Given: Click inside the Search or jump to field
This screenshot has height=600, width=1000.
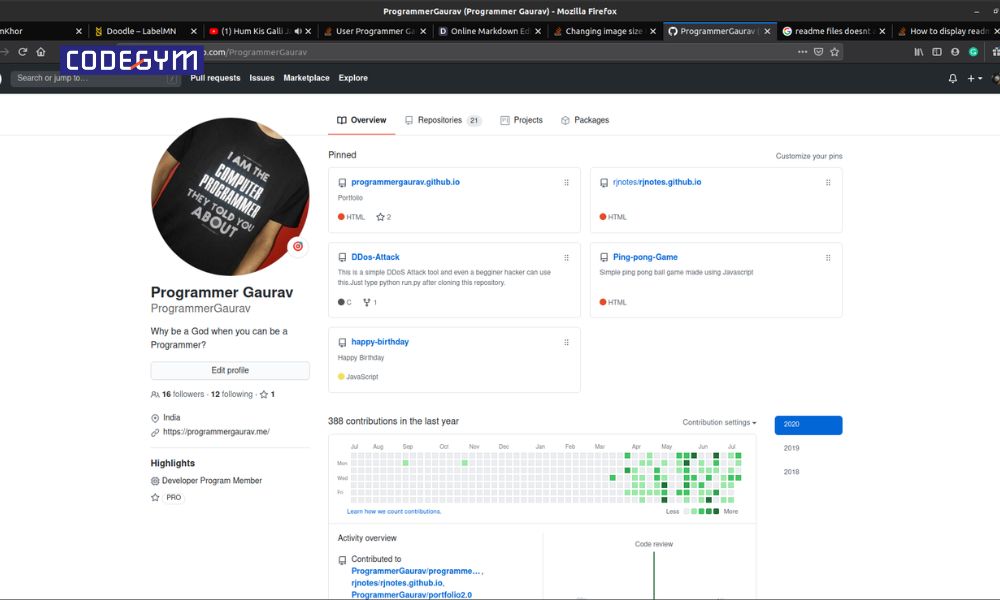Looking at the screenshot, I should tap(90, 77).
